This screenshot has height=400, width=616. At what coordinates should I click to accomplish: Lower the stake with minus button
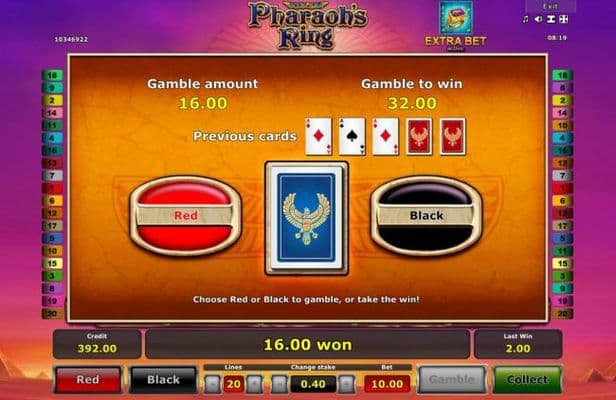(x=280, y=384)
